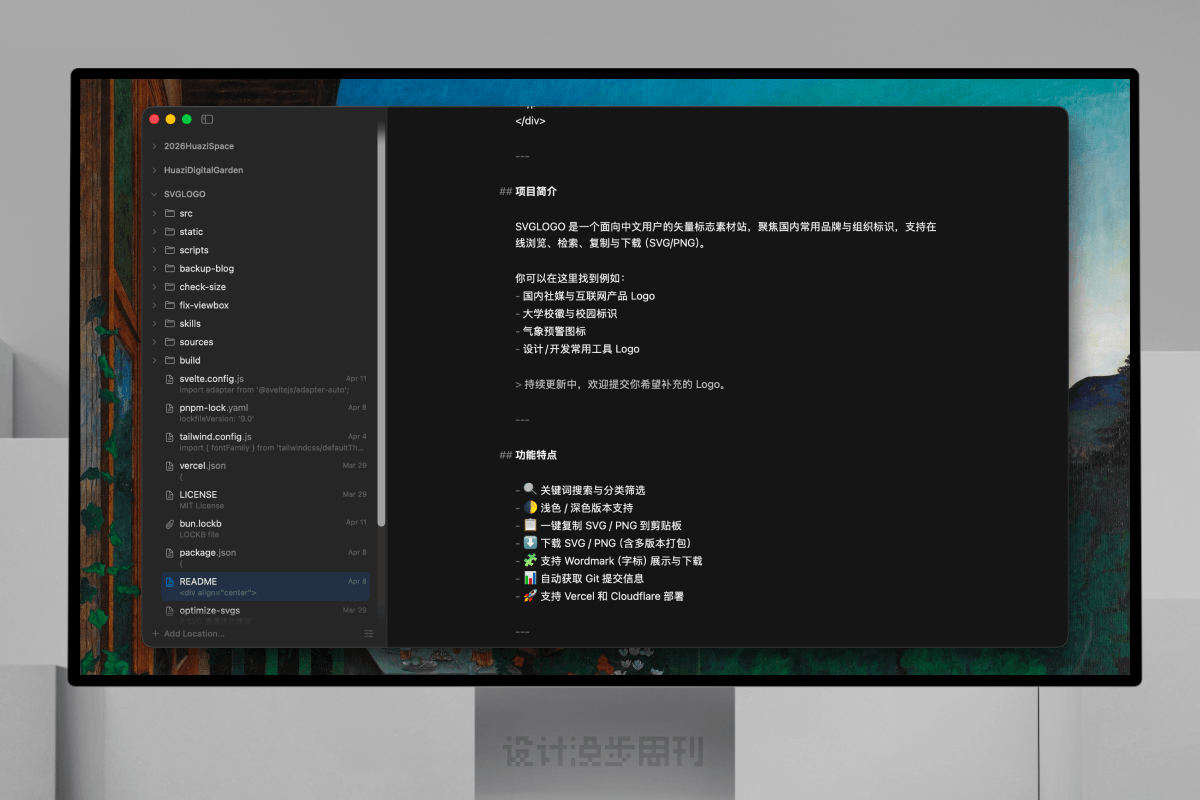Click the sidebar filter settings icon
The height and width of the screenshot is (800, 1200).
pos(368,634)
